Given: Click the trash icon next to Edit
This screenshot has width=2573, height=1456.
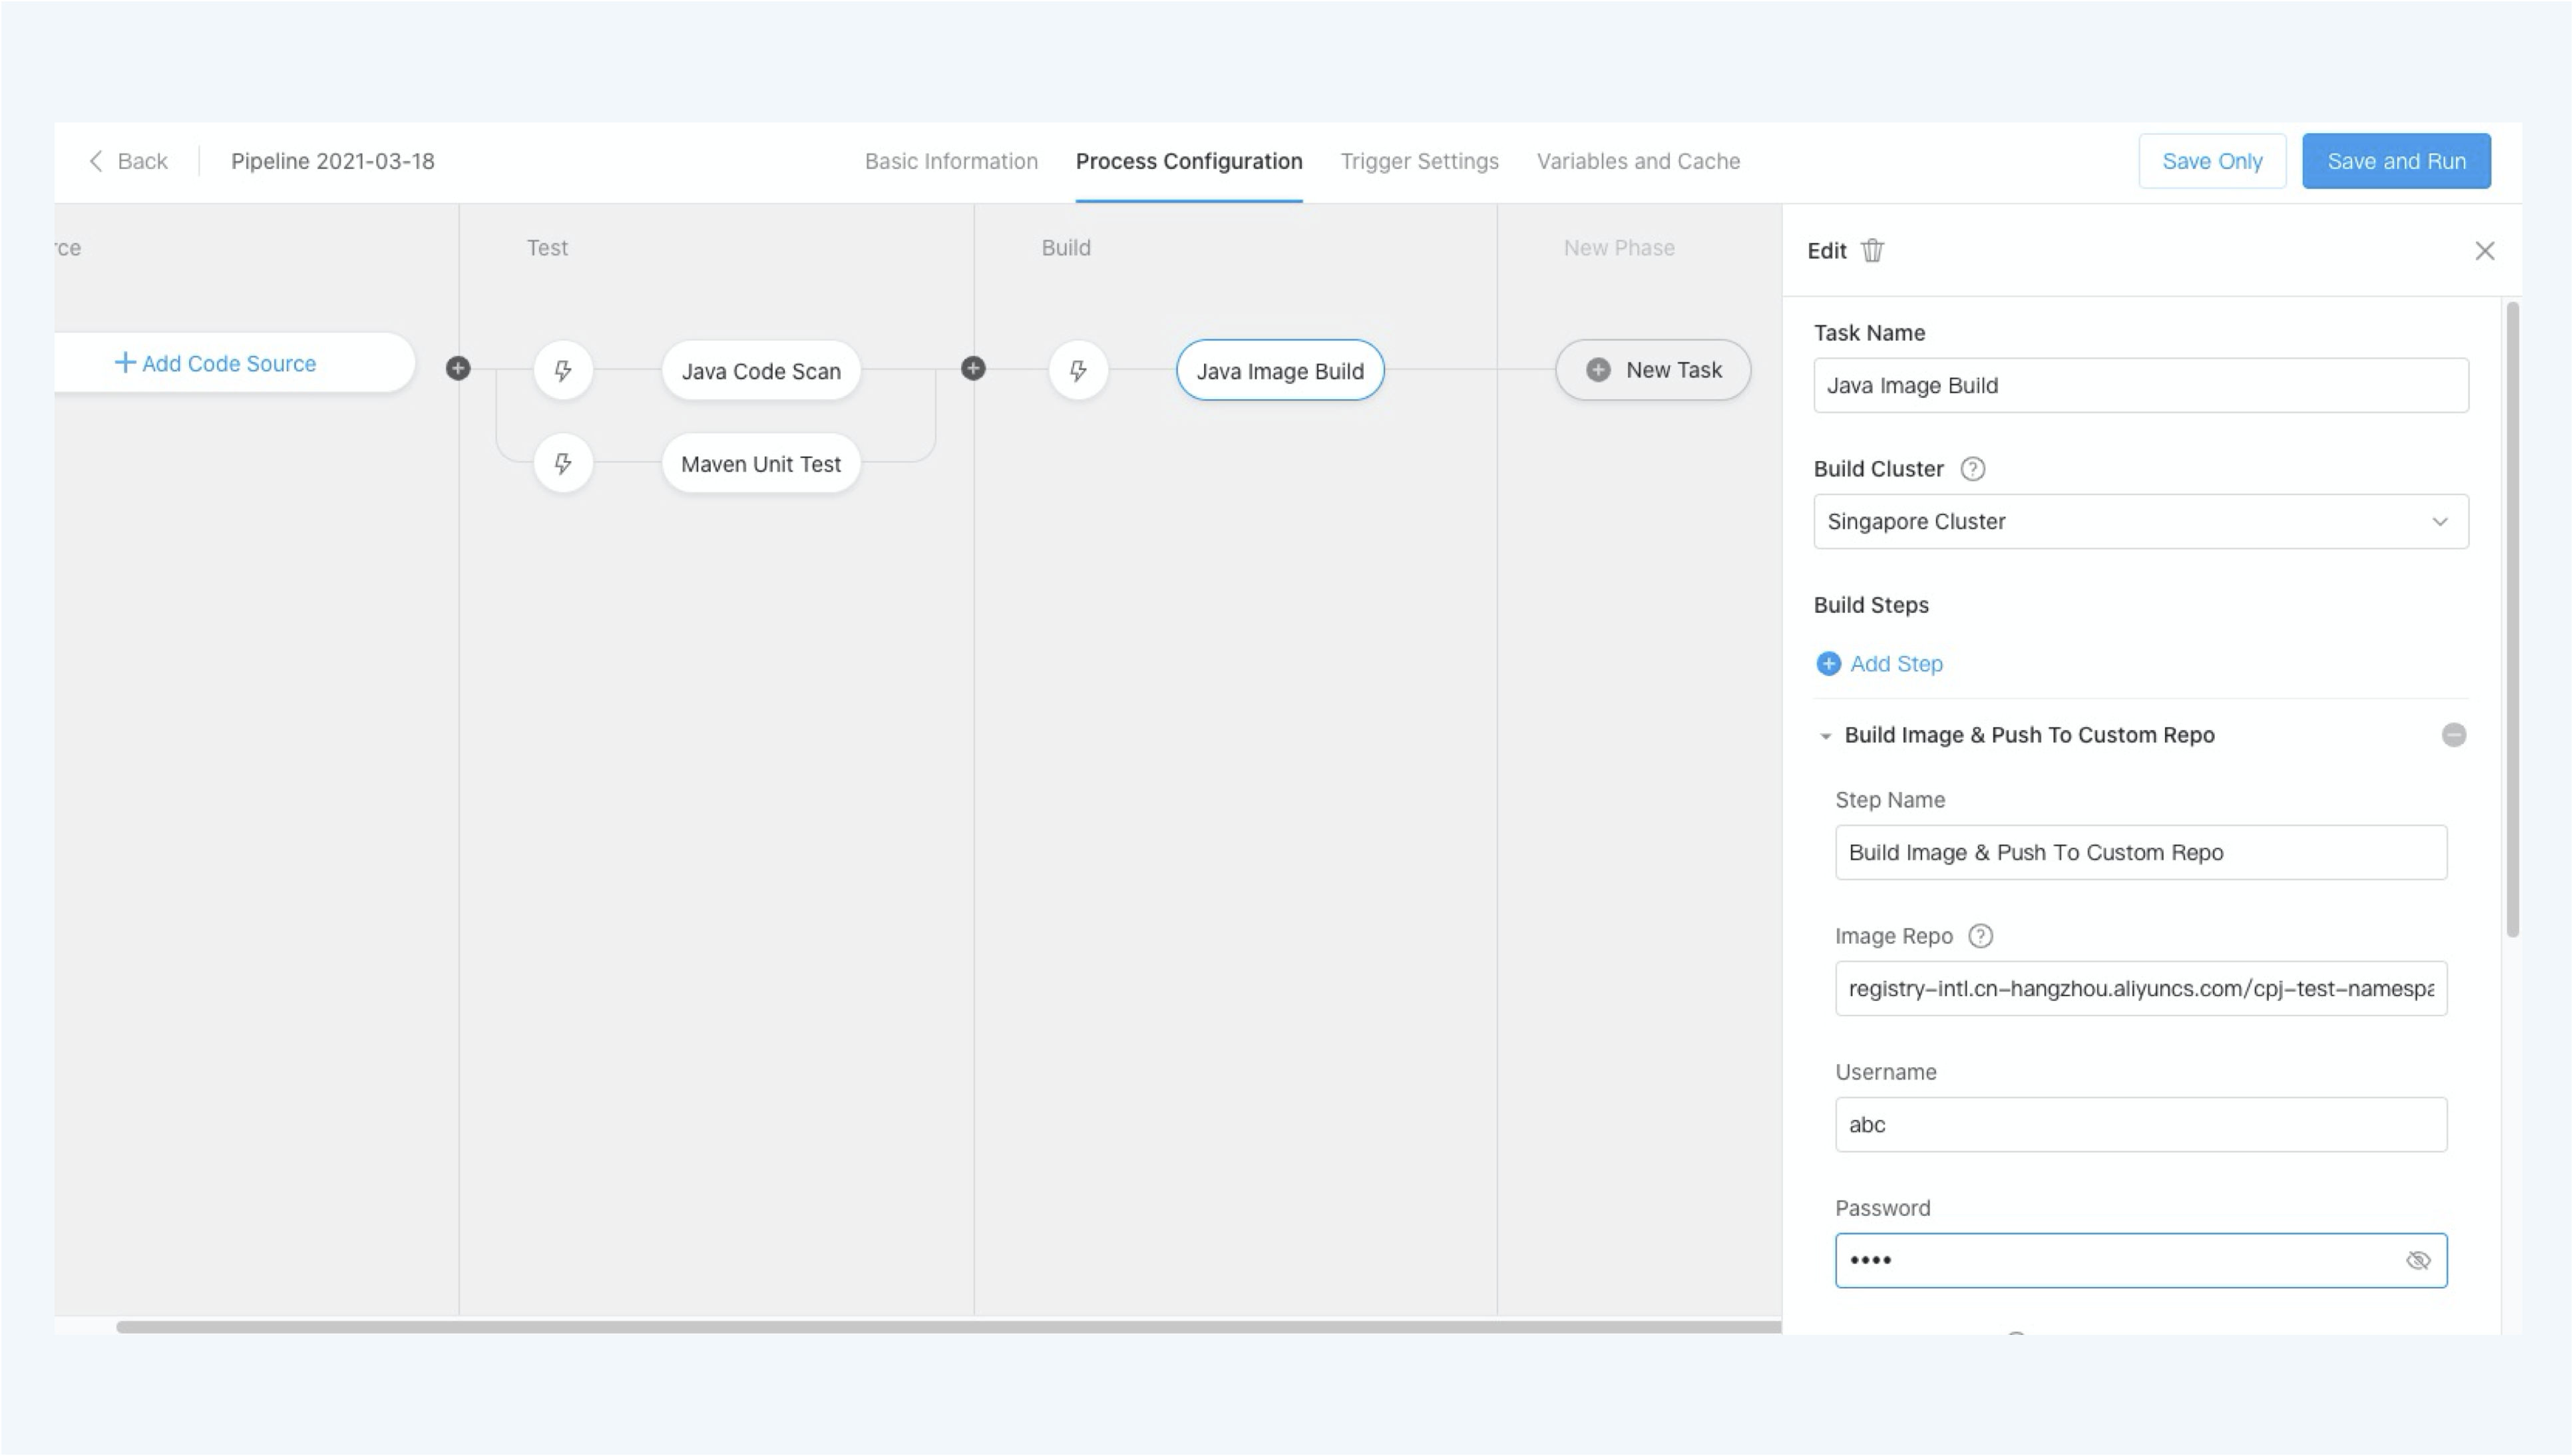Looking at the screenshot, I should click(x=1872, y=250).
